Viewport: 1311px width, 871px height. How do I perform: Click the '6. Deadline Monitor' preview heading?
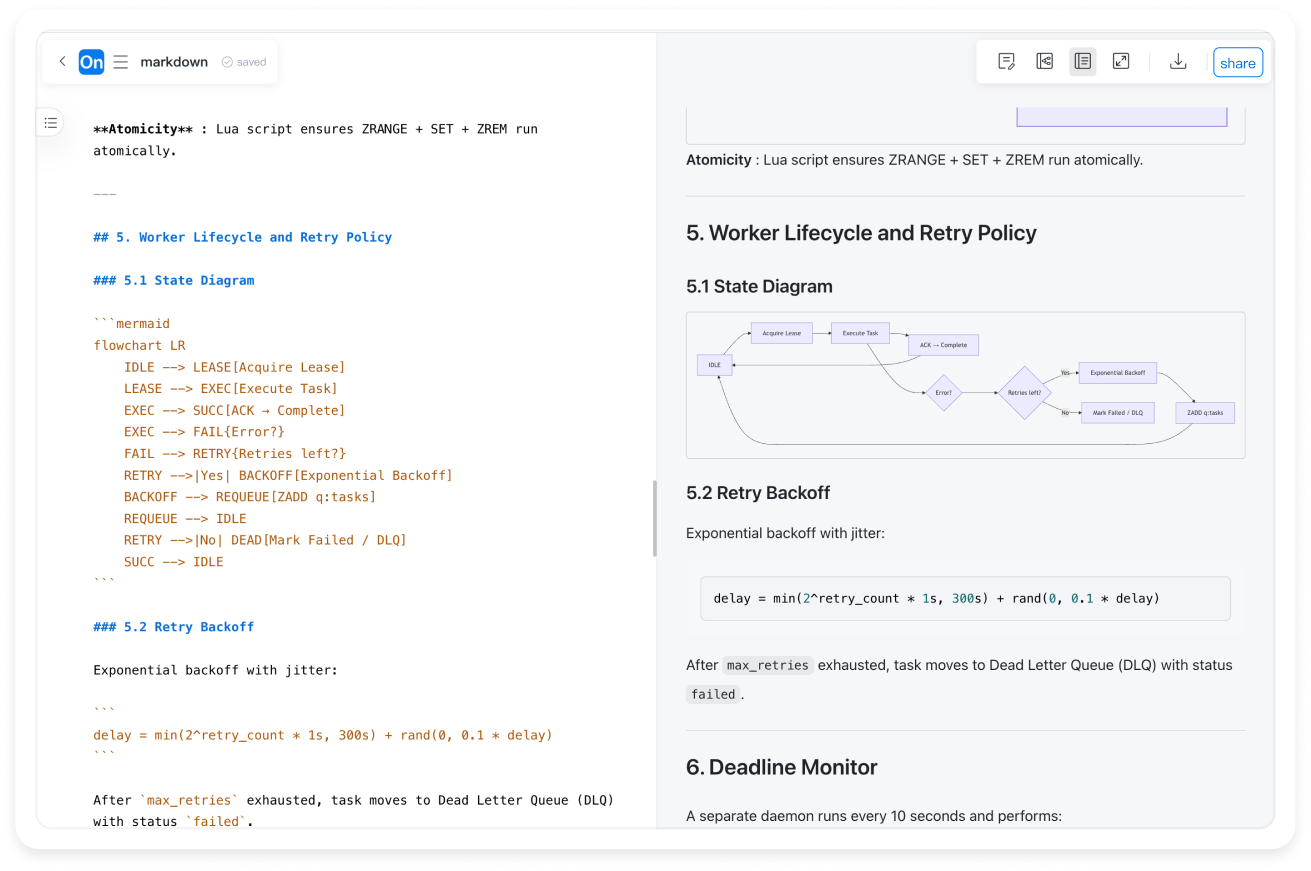pyautogui.click(x=781, y=767)
